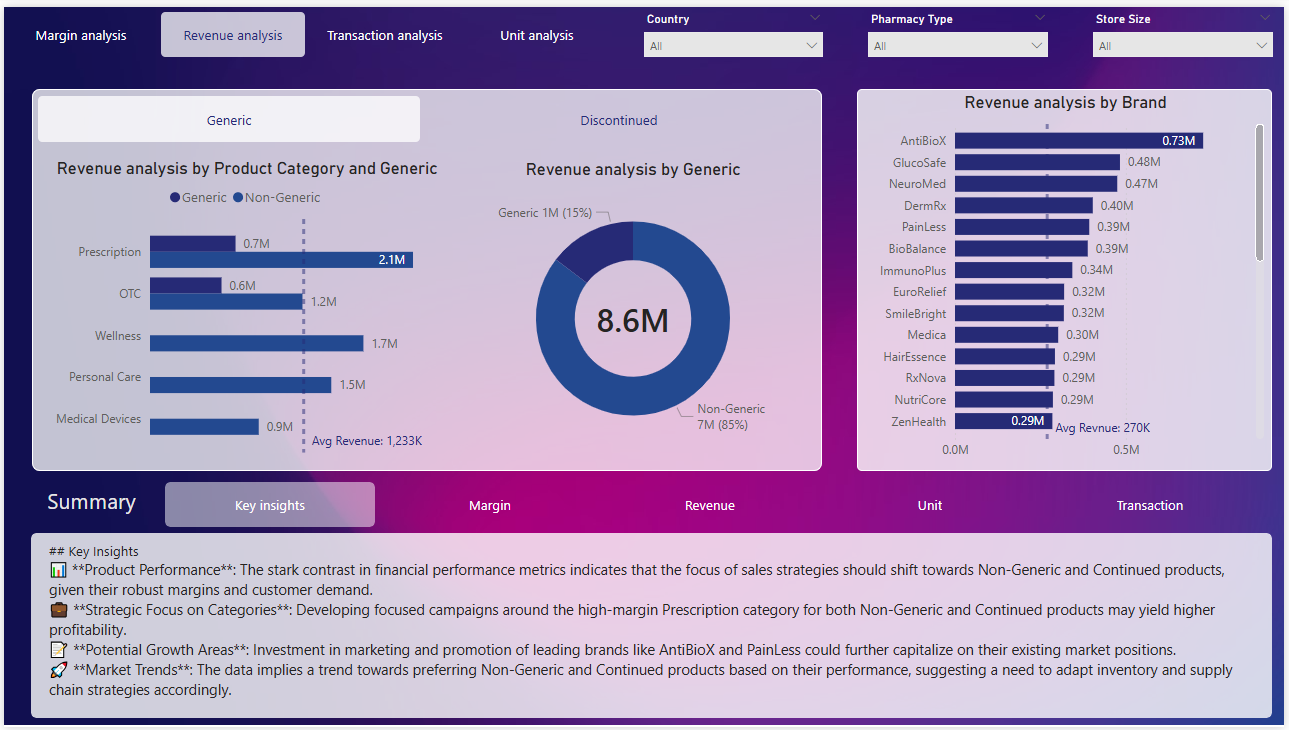Open the Store Size dropdown
This screenshot has height=730, width=1289.
point(1182,46)
